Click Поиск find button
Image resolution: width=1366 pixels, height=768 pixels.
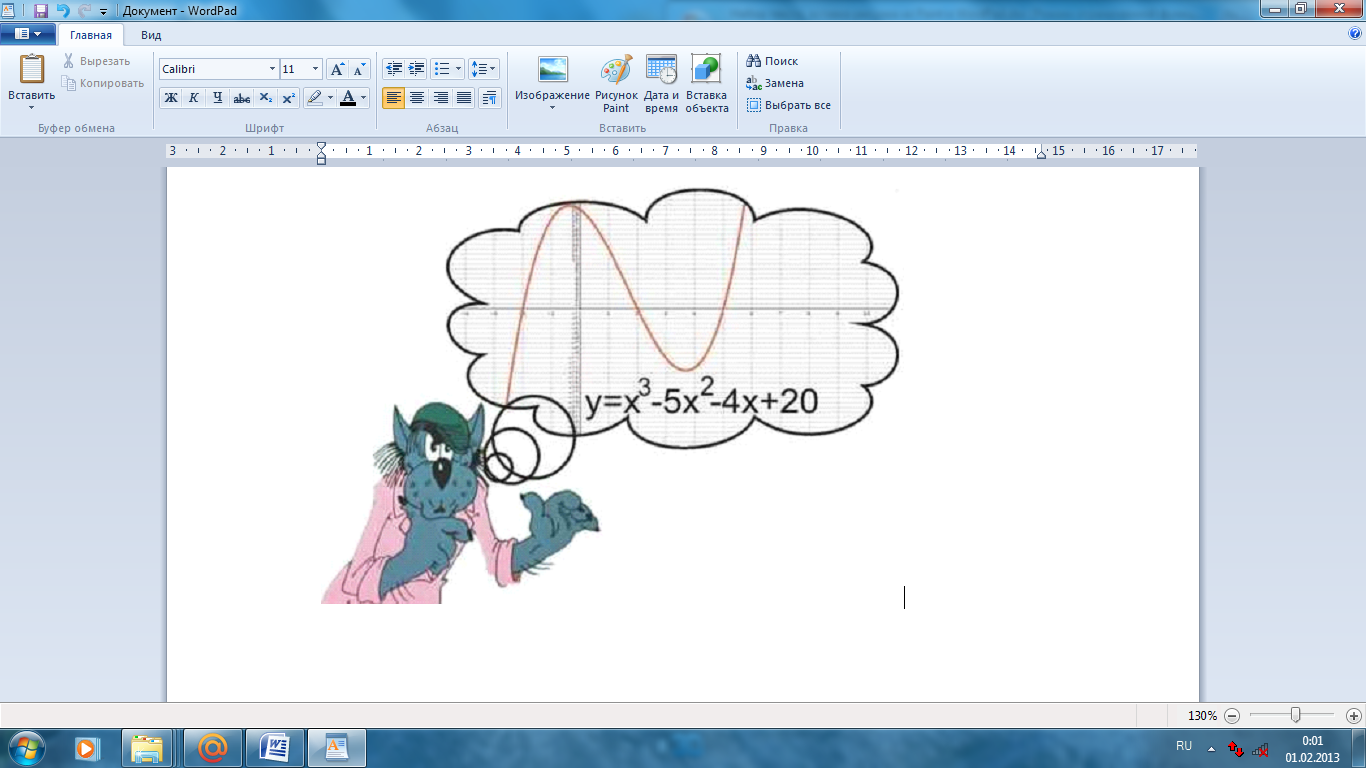tap(772, 61)
